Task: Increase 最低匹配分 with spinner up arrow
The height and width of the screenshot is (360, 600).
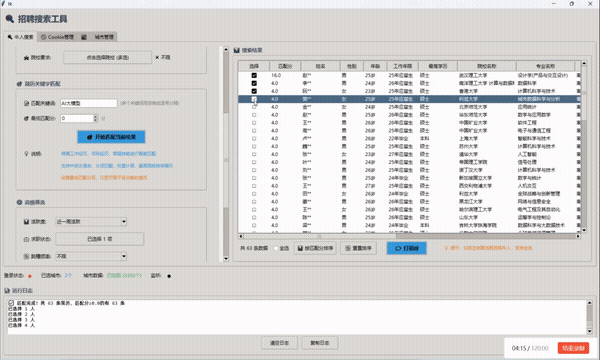Action: [x=96, y=117]
